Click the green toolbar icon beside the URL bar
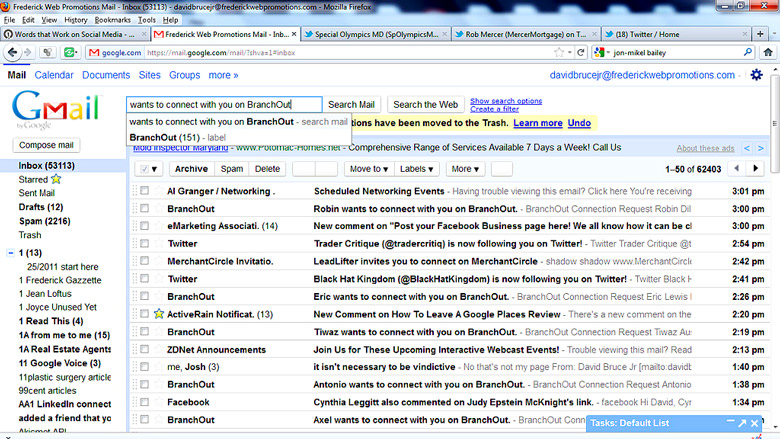This screenshot has height=439, width=780. [x=70, y=52]
